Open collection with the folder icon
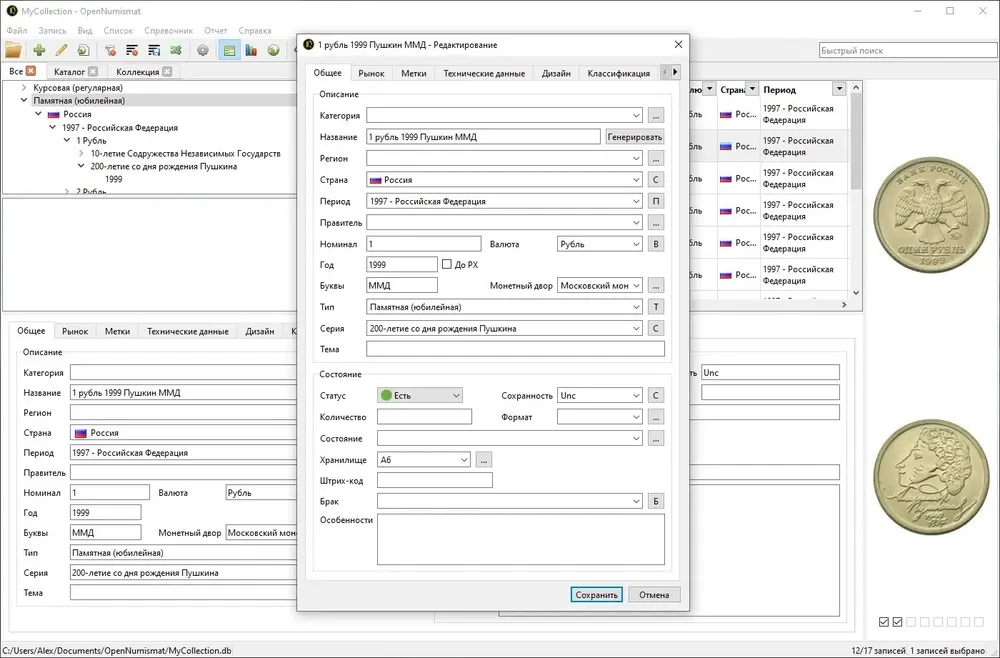Image resolution: width=1000 pixels, height=658 pixels. tap(13, 50)
